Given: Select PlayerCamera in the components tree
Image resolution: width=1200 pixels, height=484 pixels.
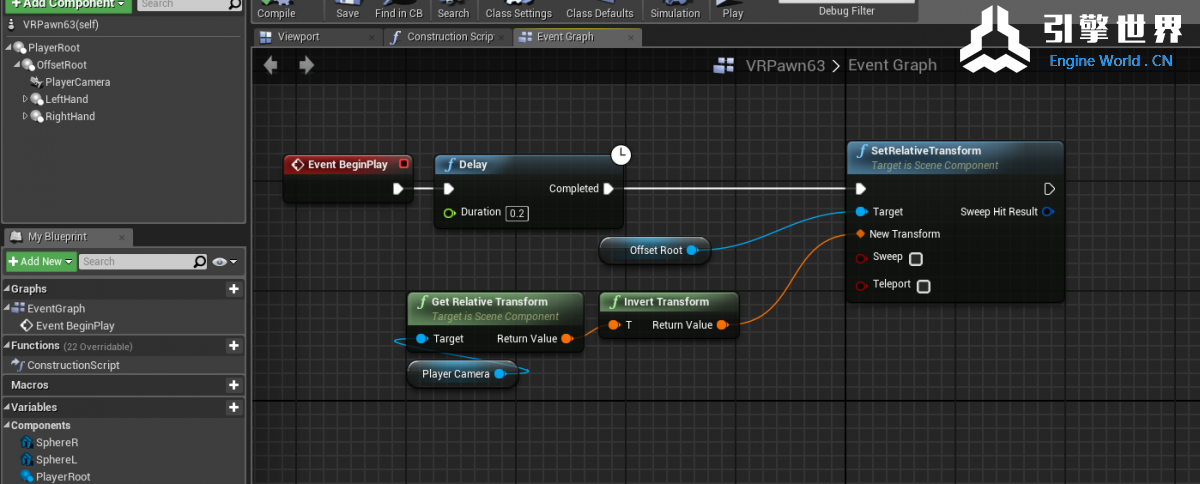Looking at the screenshot, I should point(77,82).
